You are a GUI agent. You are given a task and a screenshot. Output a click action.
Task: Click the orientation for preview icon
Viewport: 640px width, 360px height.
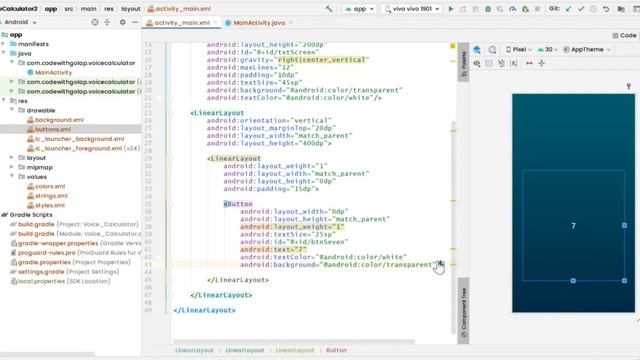tap(492, 49)
